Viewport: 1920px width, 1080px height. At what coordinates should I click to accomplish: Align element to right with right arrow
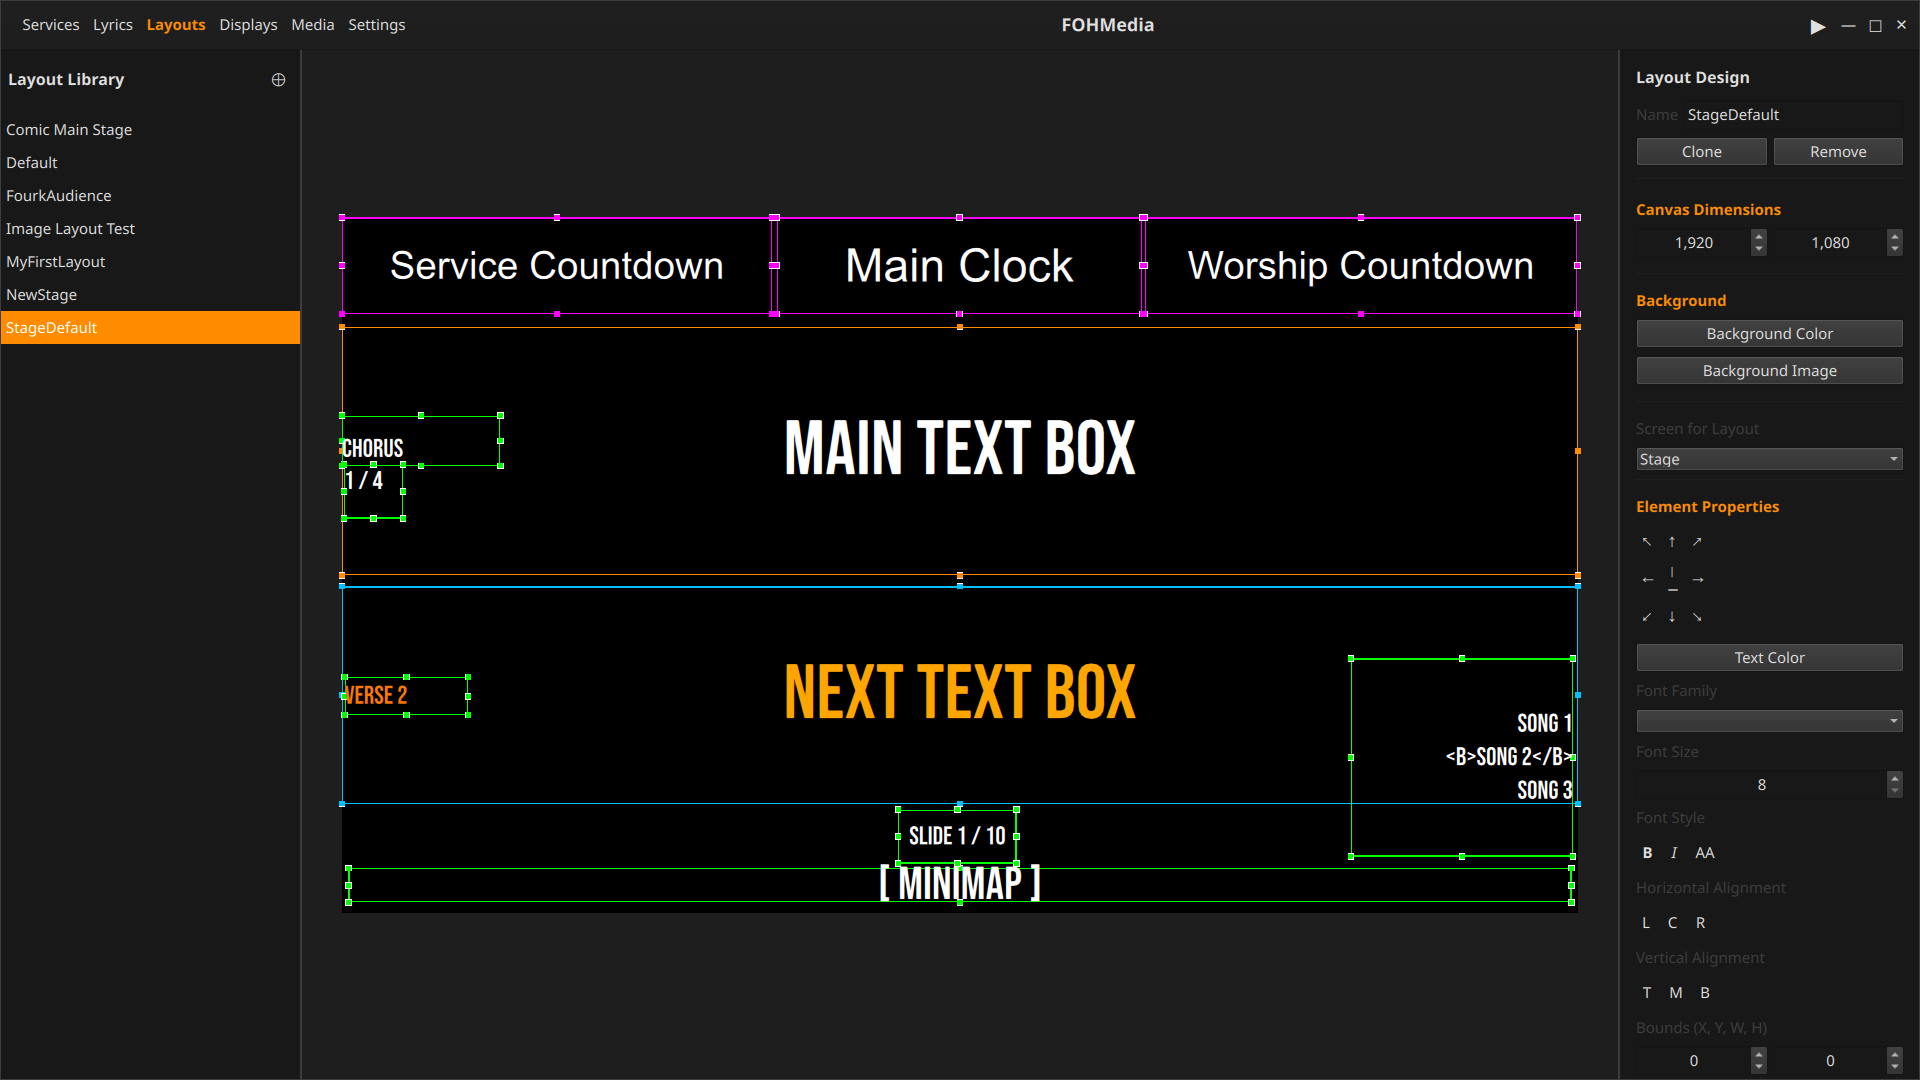[x=1698, y=580]
